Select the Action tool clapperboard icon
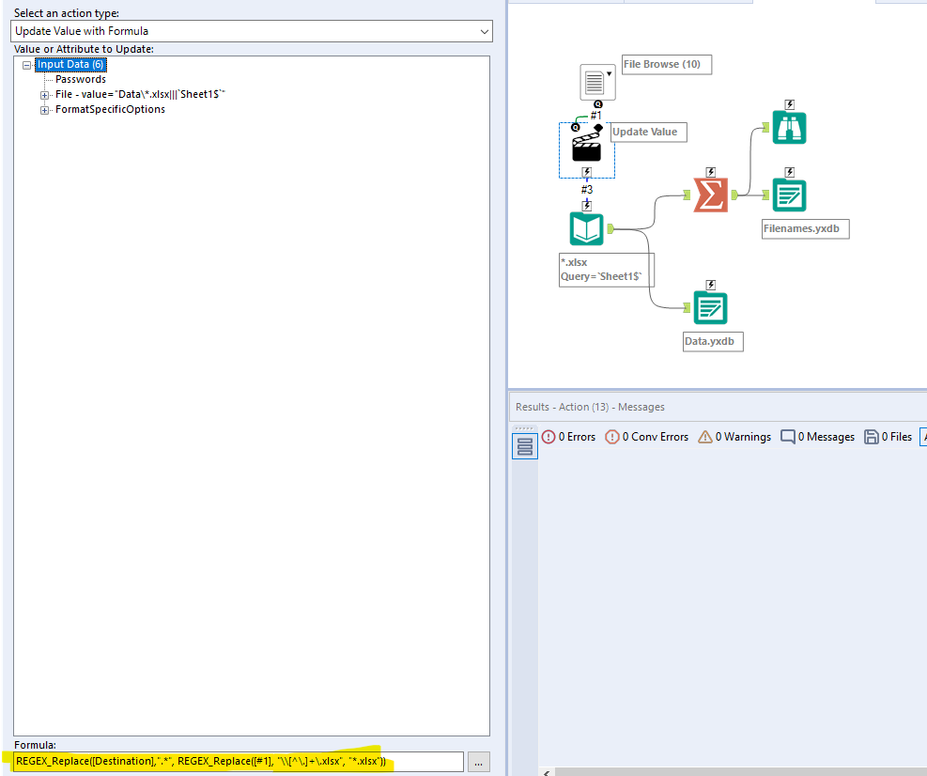 [586, 148]
